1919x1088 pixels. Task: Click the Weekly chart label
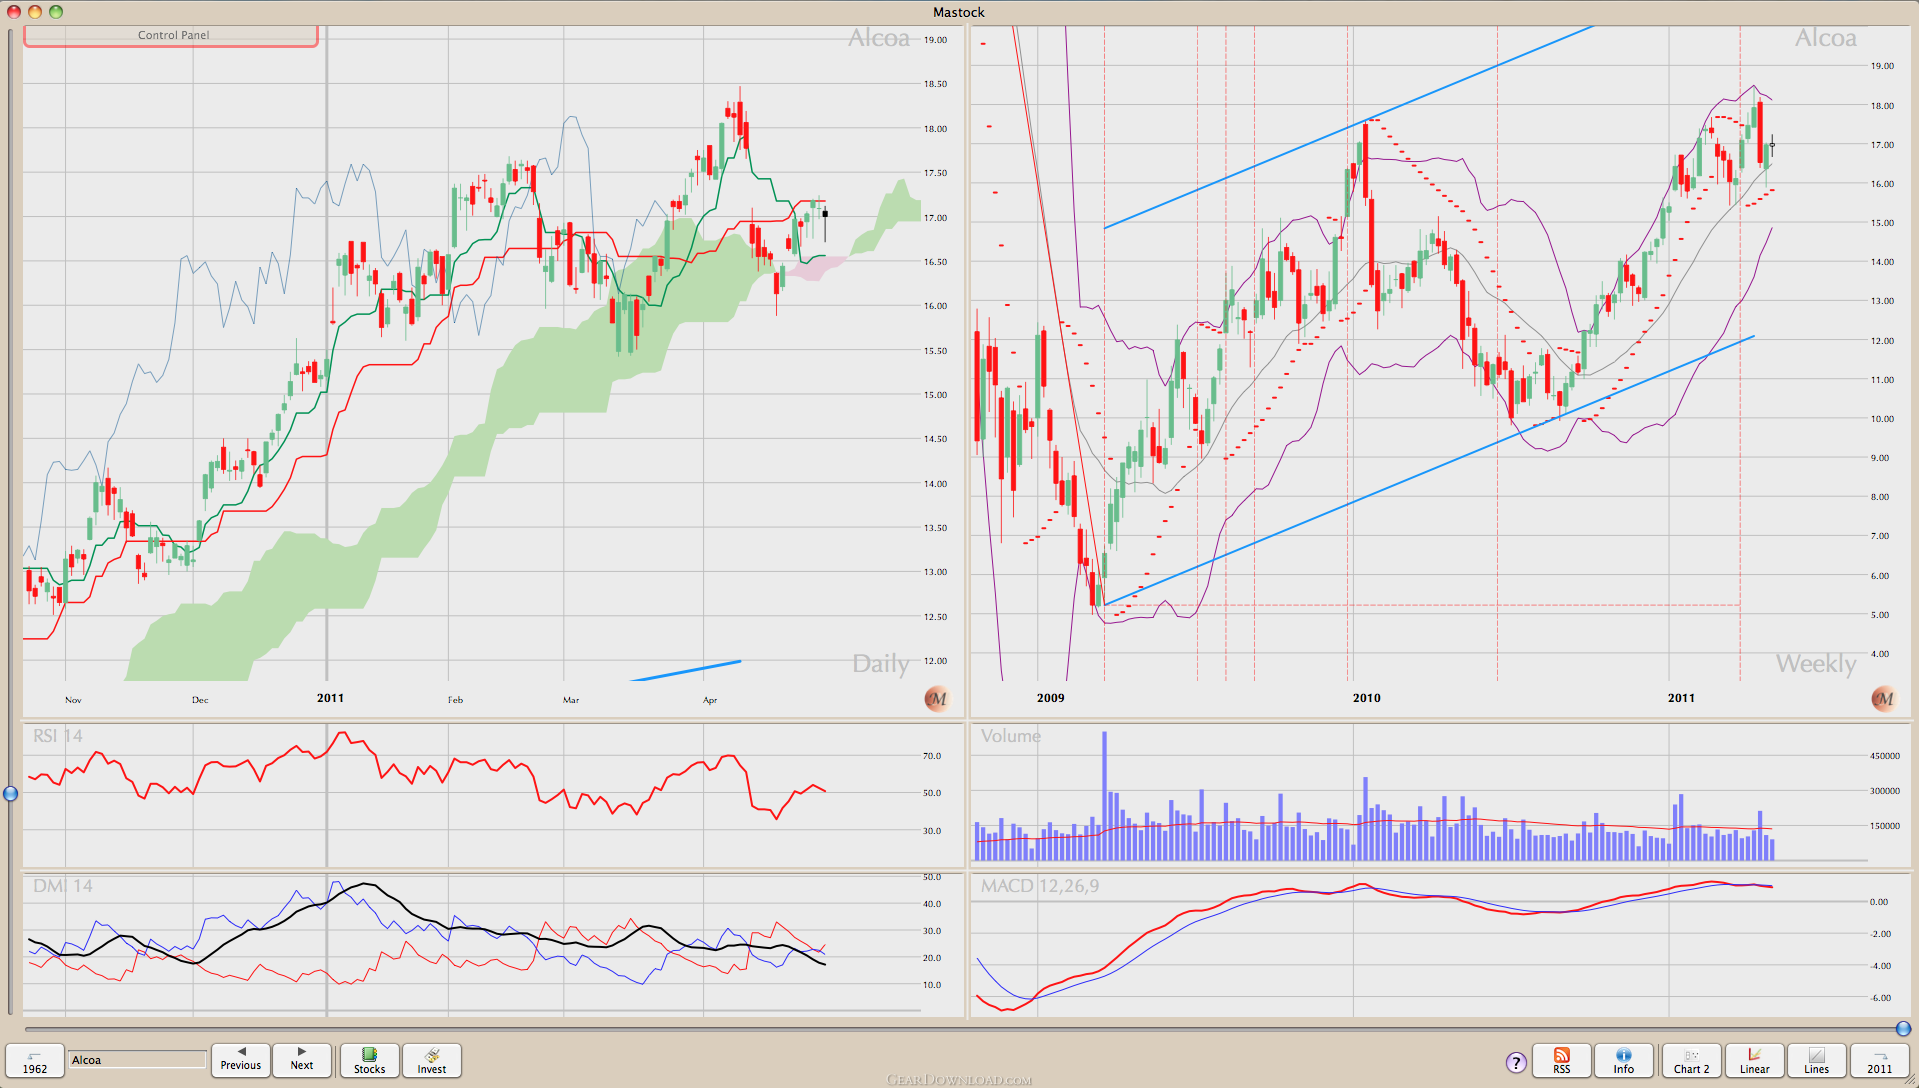coord(1815,664)
